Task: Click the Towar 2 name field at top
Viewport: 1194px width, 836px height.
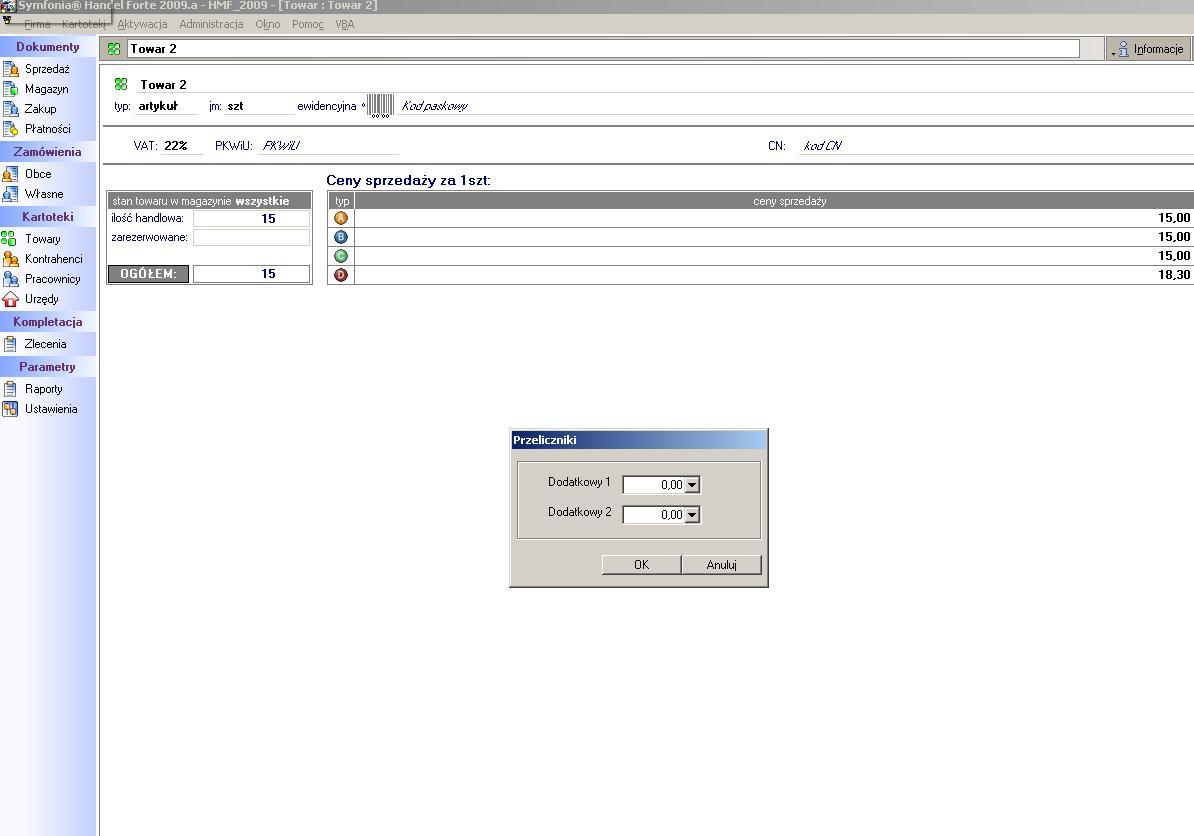Action: (603, 49)
